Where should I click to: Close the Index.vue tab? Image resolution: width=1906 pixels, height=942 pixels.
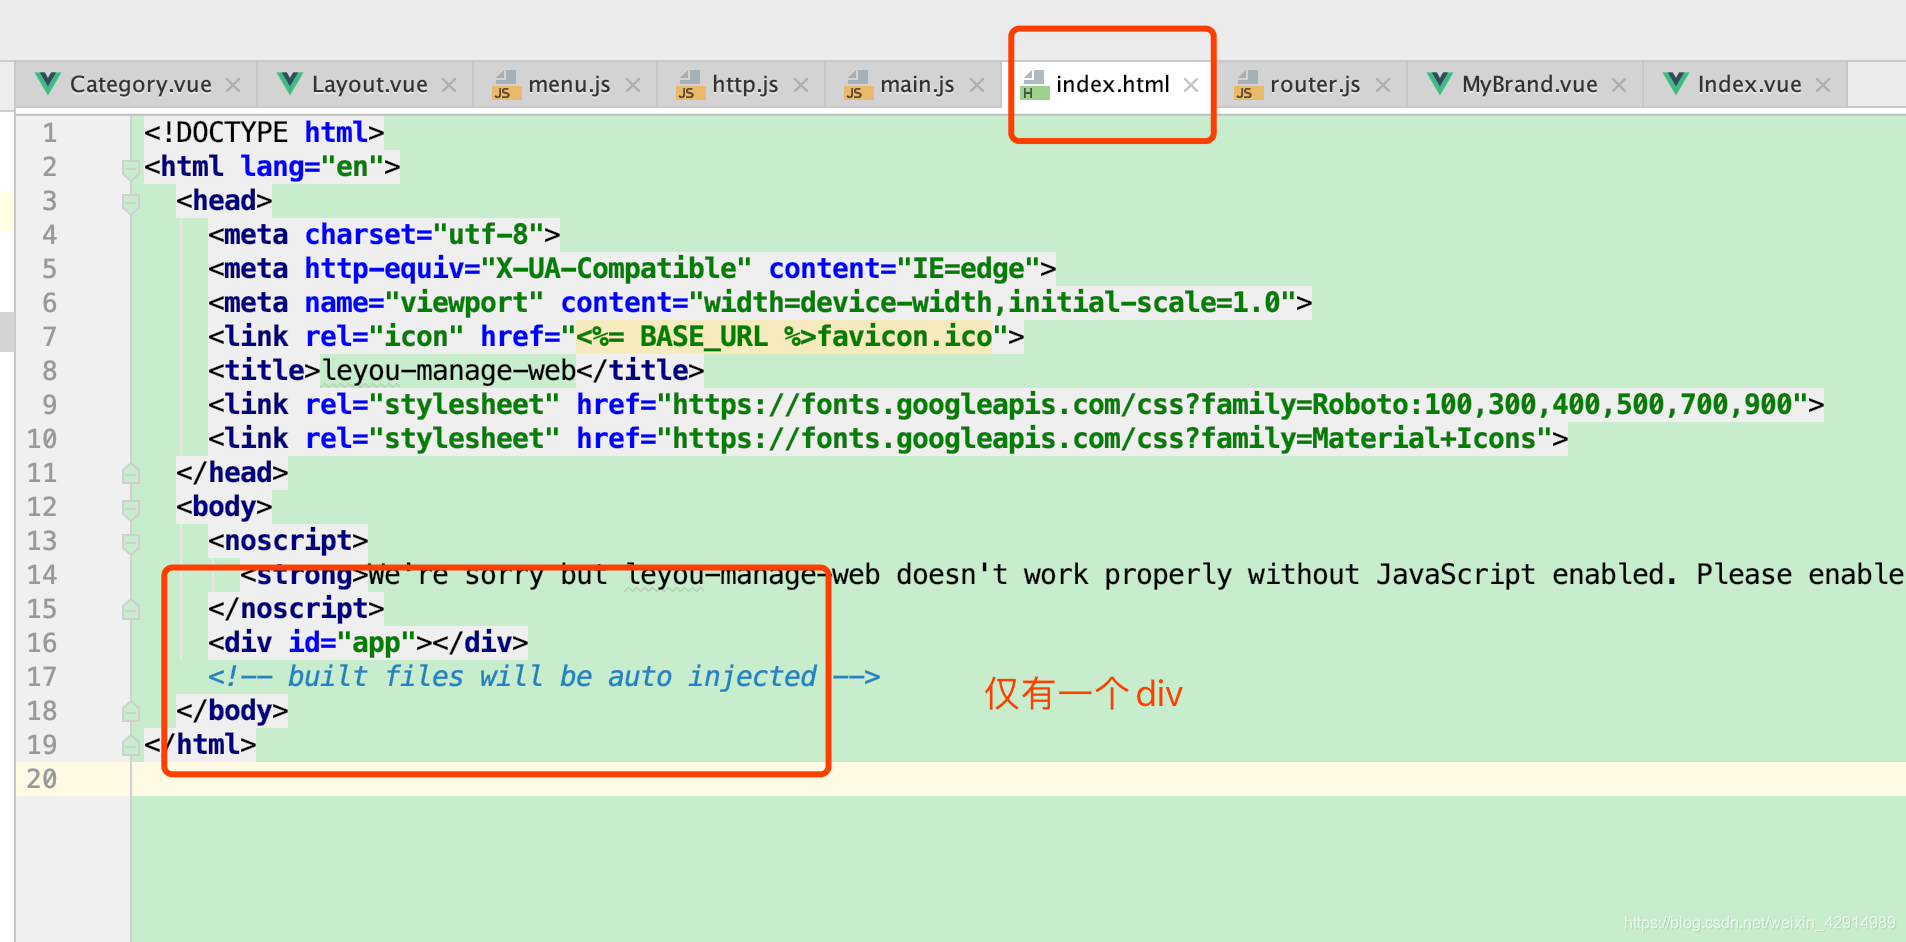(1823, 86)
